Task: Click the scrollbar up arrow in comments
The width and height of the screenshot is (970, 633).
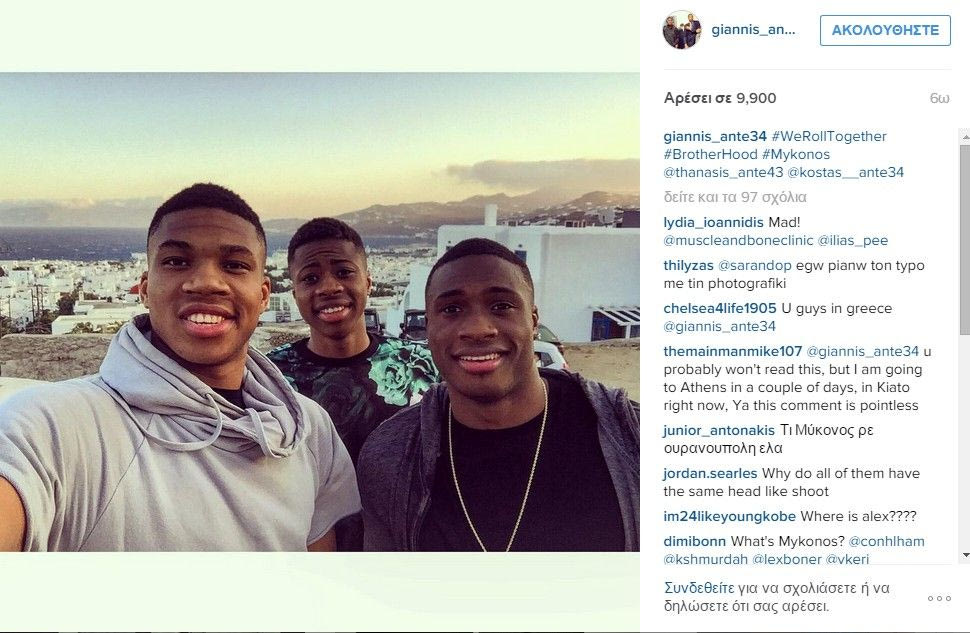Action: 964,136
